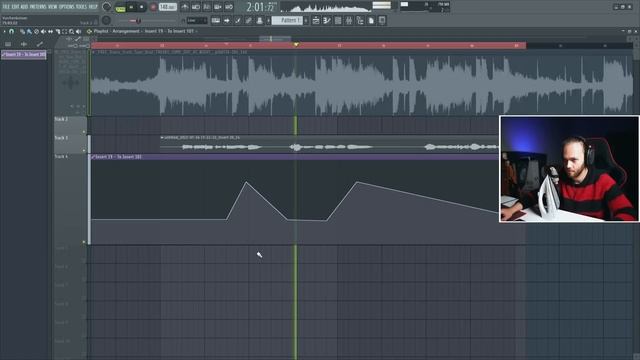This screenshot has height=360, width=640.
Task: Click the master pitch knob
Action: click(107, 20)
